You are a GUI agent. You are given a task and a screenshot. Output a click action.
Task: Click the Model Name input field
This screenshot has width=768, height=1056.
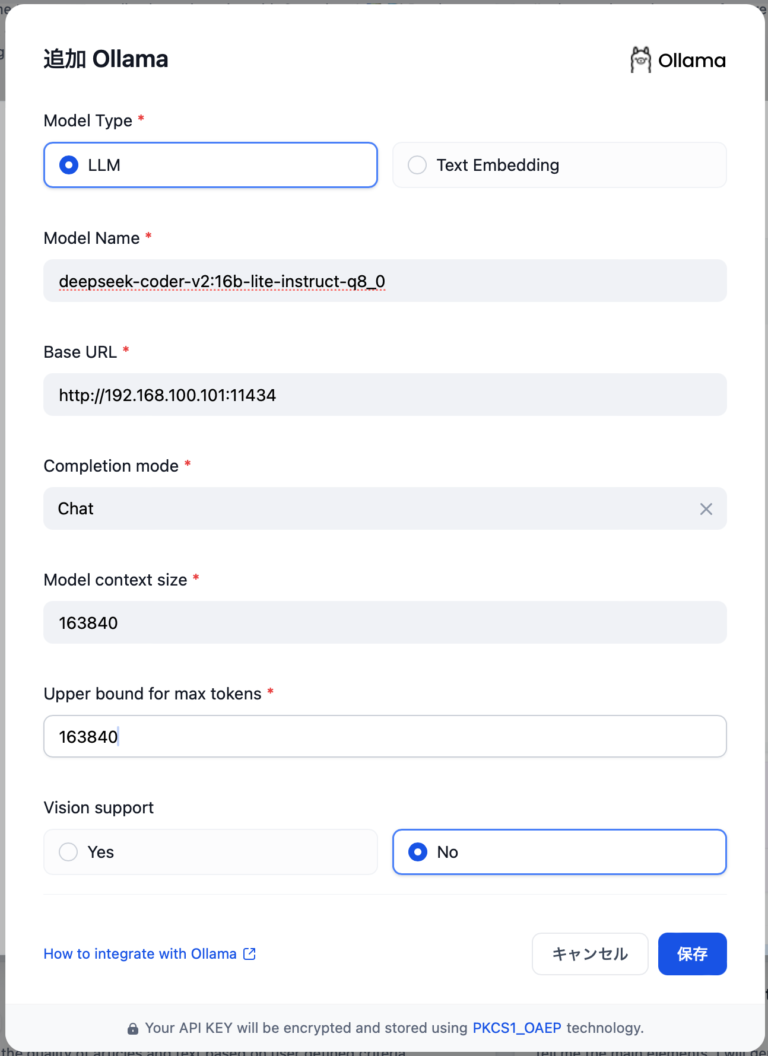[385, 281]
